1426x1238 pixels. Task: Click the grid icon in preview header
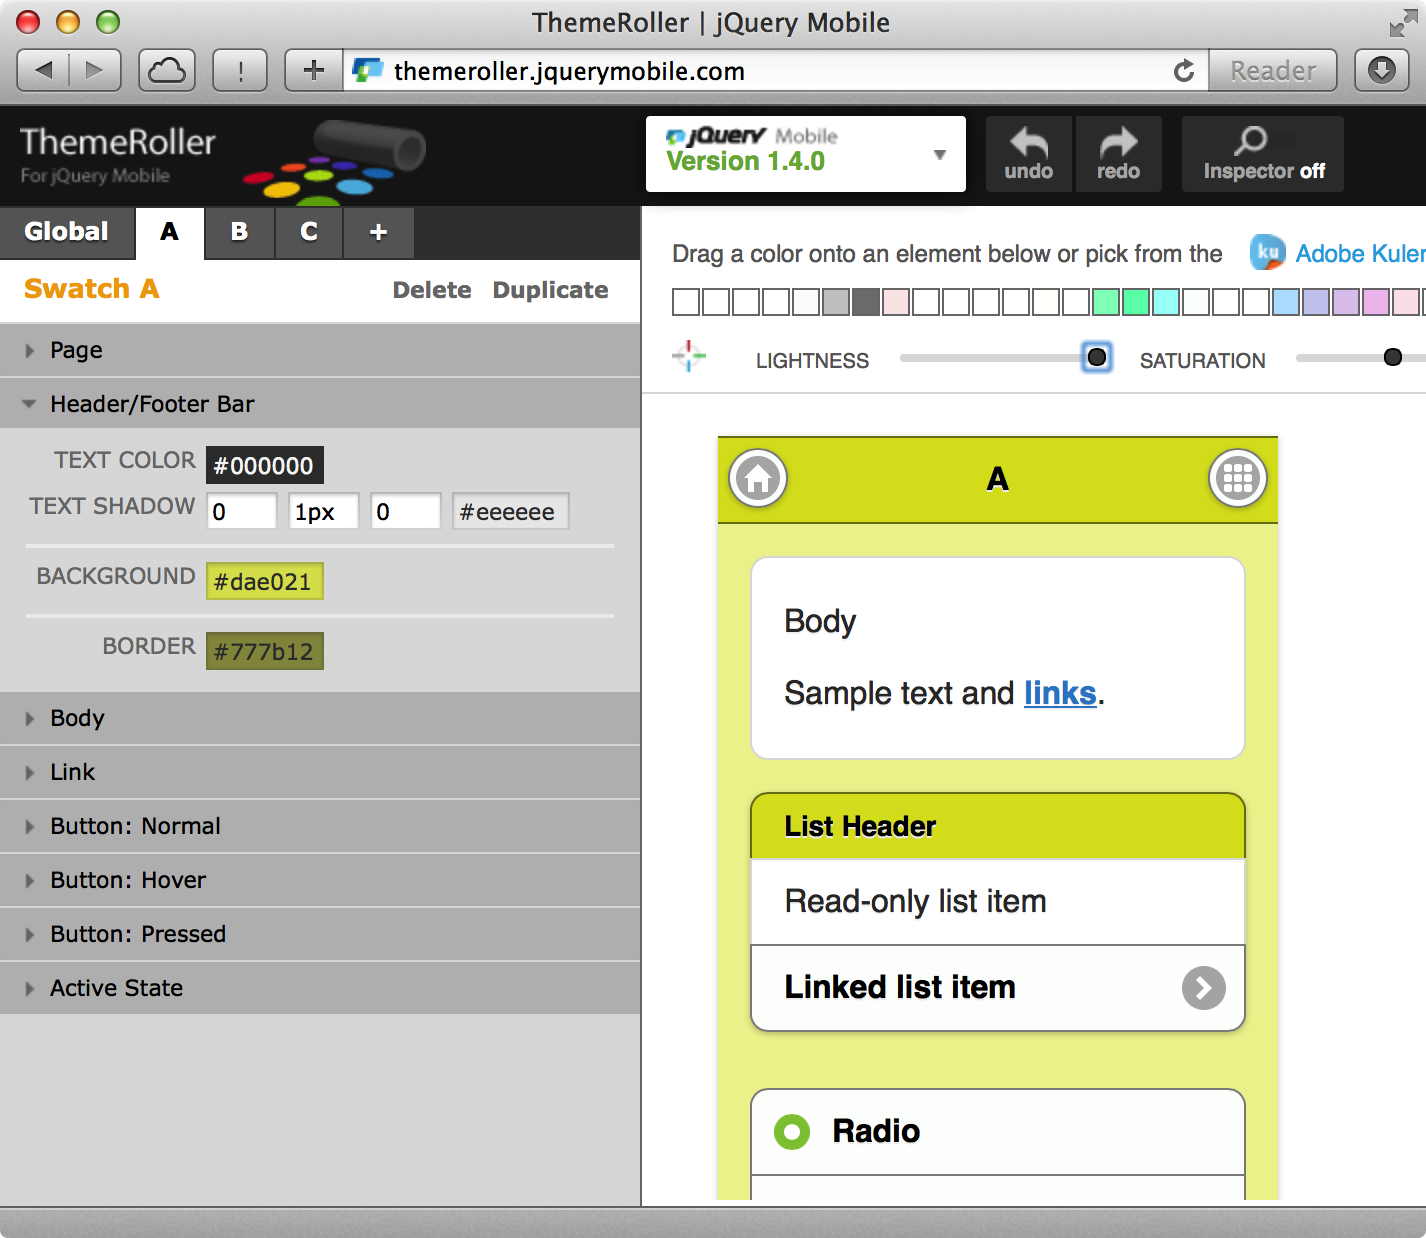pos(1237,479)
